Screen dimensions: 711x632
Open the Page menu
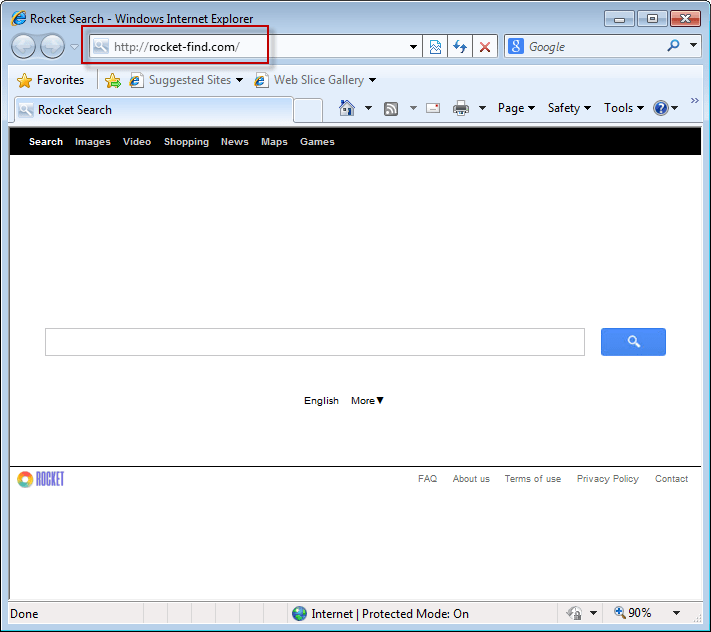(516, 108)
